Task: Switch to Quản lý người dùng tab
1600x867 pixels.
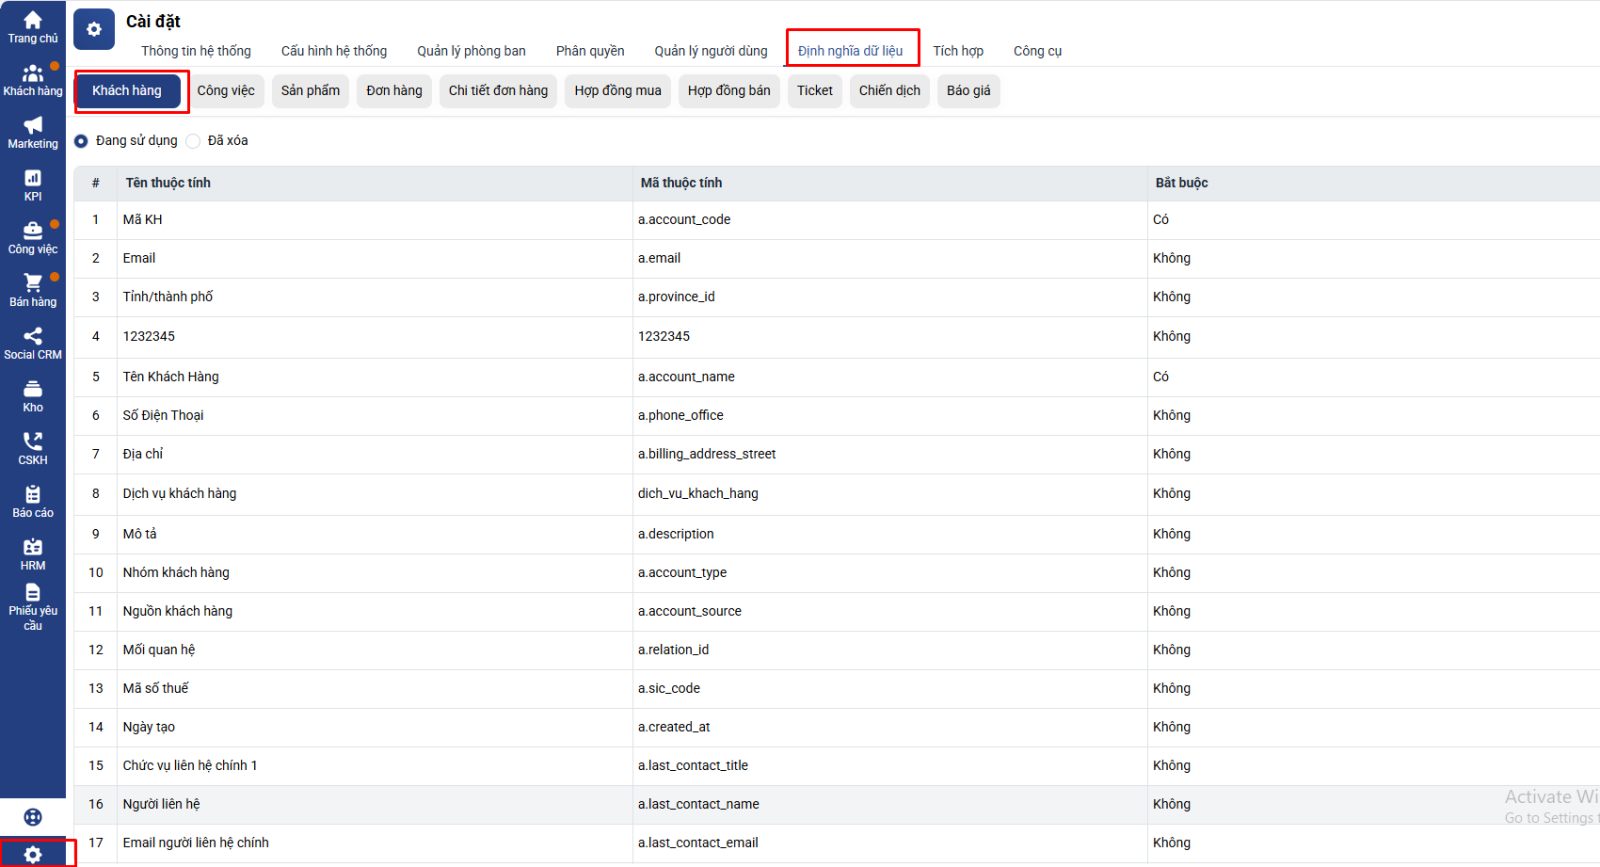Action: pyautogui.click(x=711, y=51)
